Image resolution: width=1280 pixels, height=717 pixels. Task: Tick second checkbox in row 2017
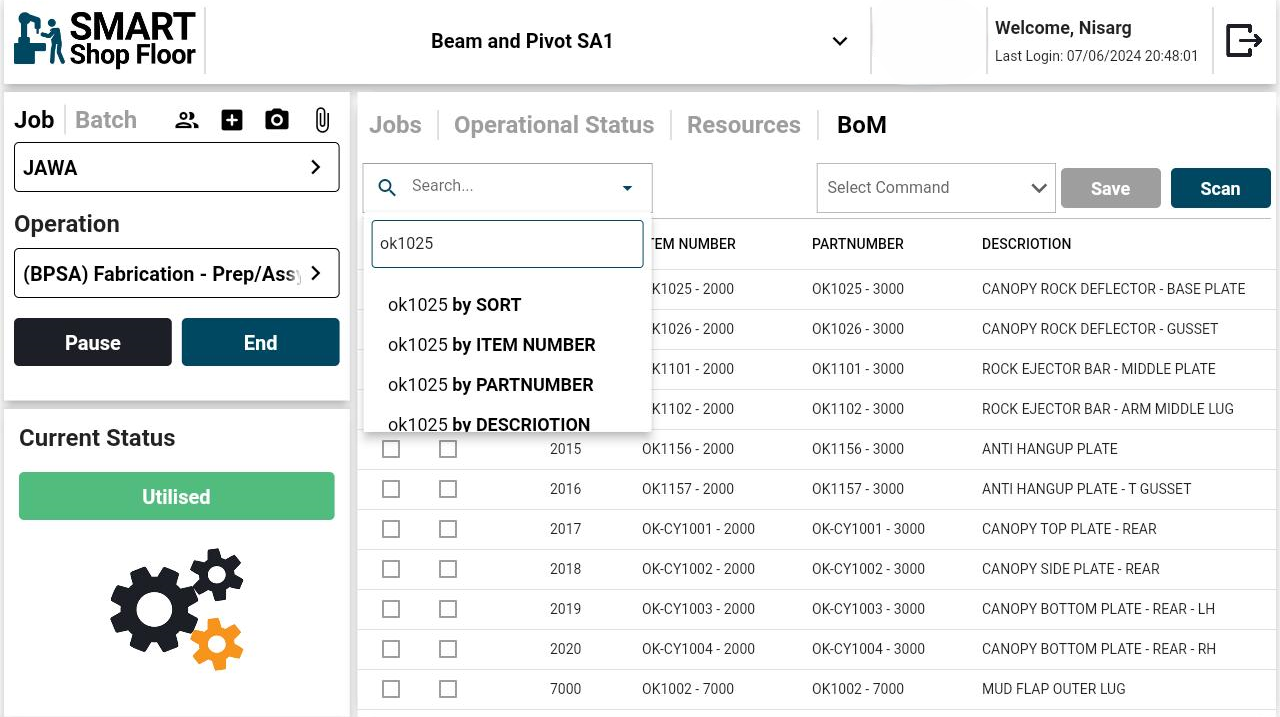pyautogui.click(x=448, y=529)
